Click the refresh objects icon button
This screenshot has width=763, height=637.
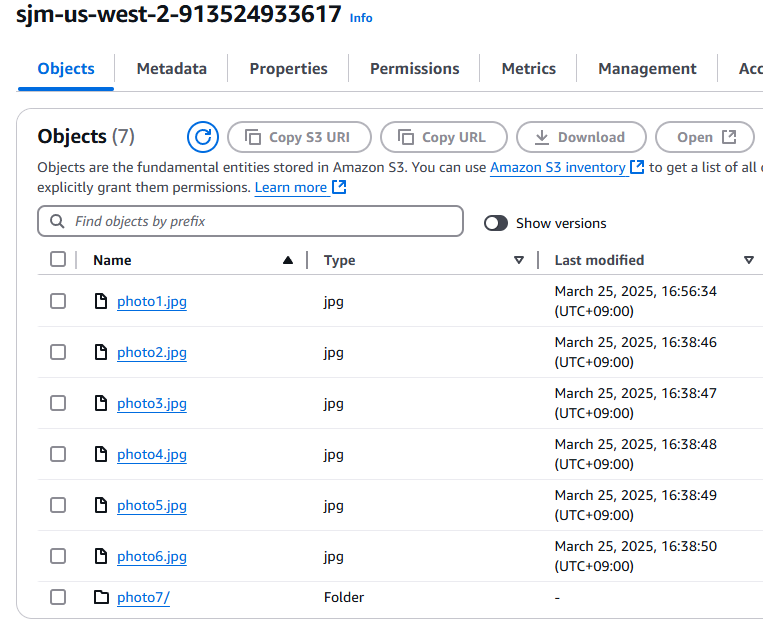tap(203, 137)
